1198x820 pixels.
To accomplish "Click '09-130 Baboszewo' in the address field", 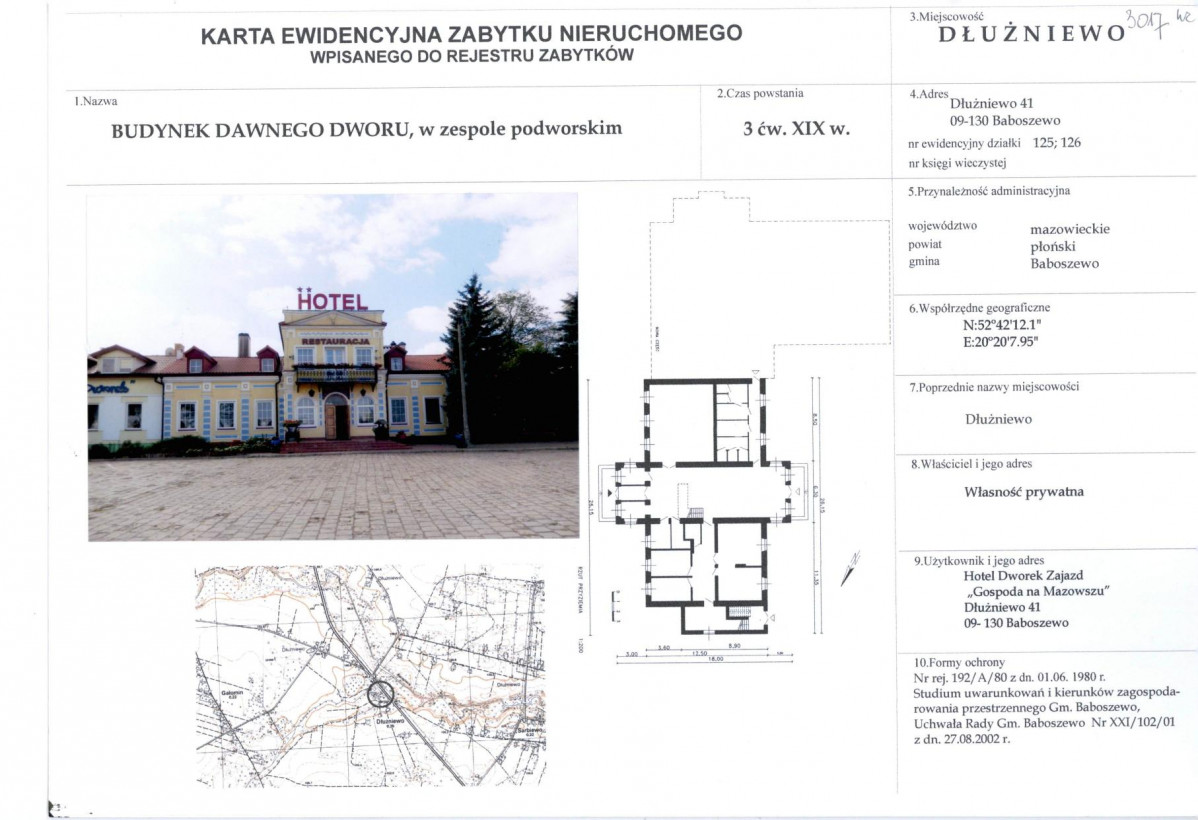I will 1005,121.
